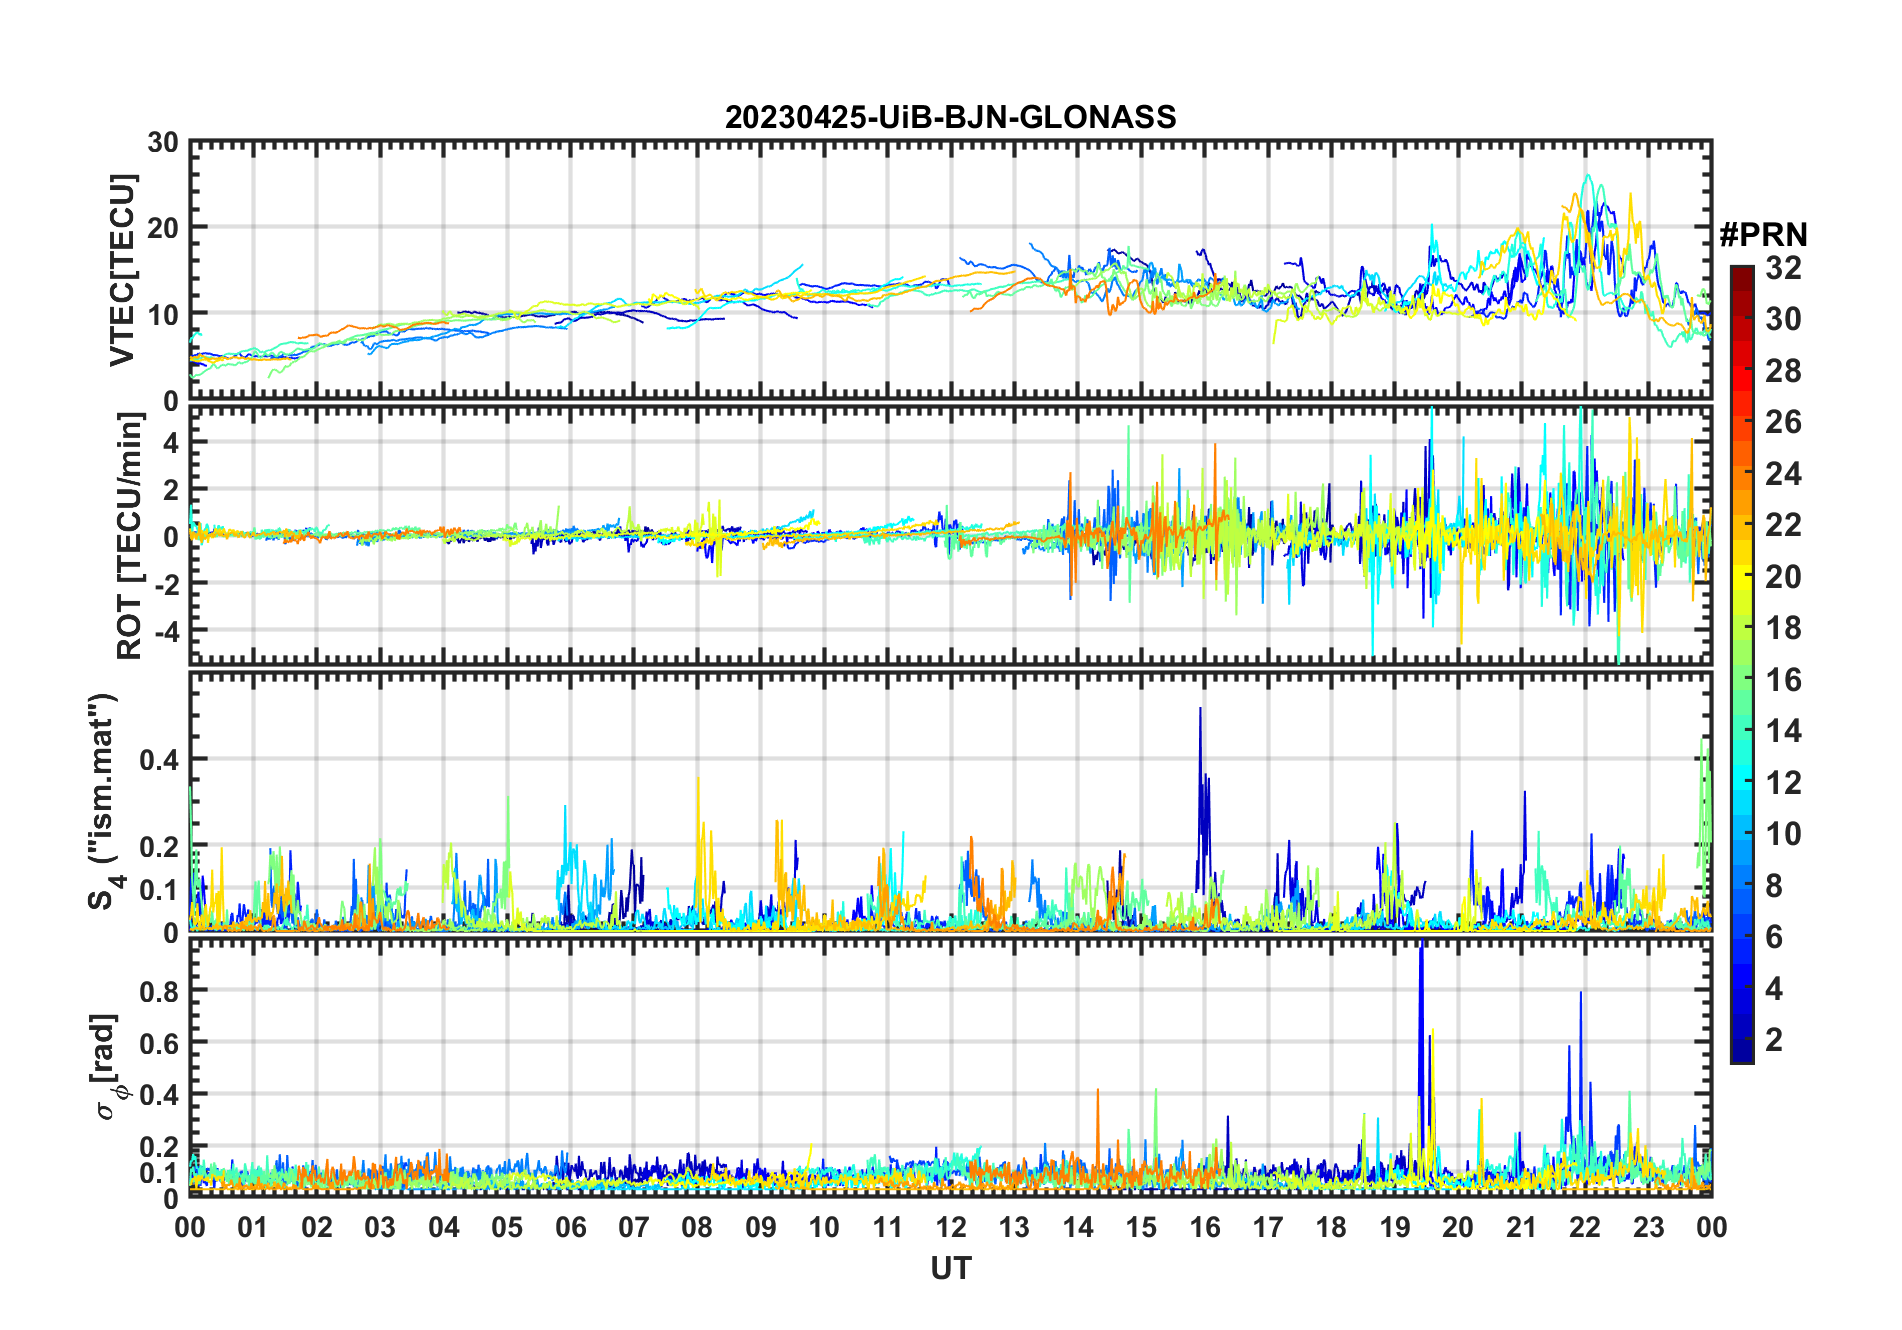Select the VTEC[TECU] y-axis label
Screen dimensions: 1902x1330
tap(122, 270)
